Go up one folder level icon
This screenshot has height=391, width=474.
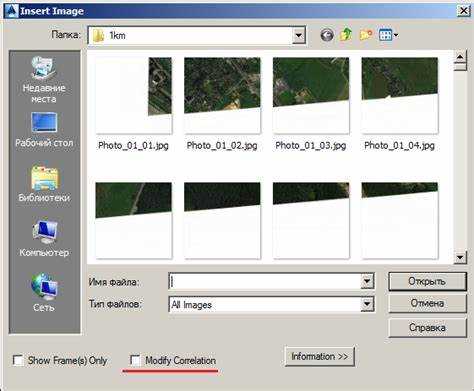click(346, 35)
